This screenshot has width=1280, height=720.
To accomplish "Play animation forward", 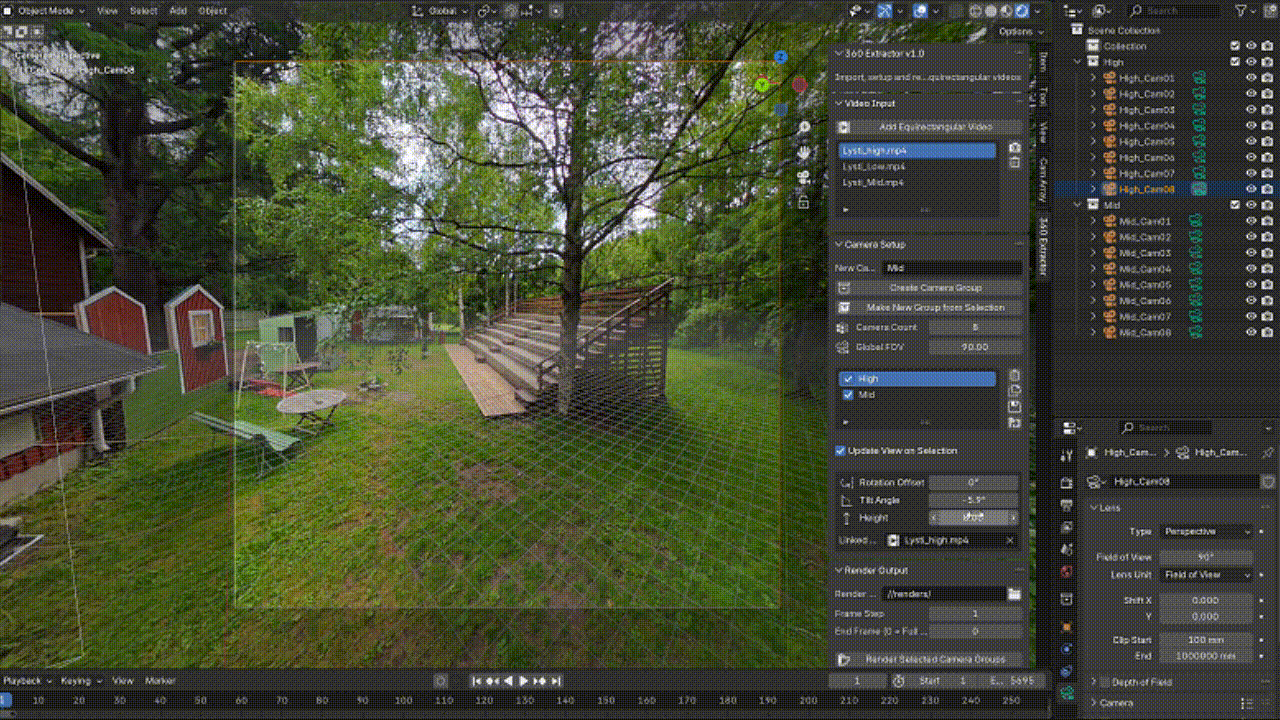I will pyautogui.click(x=523, y=681).
